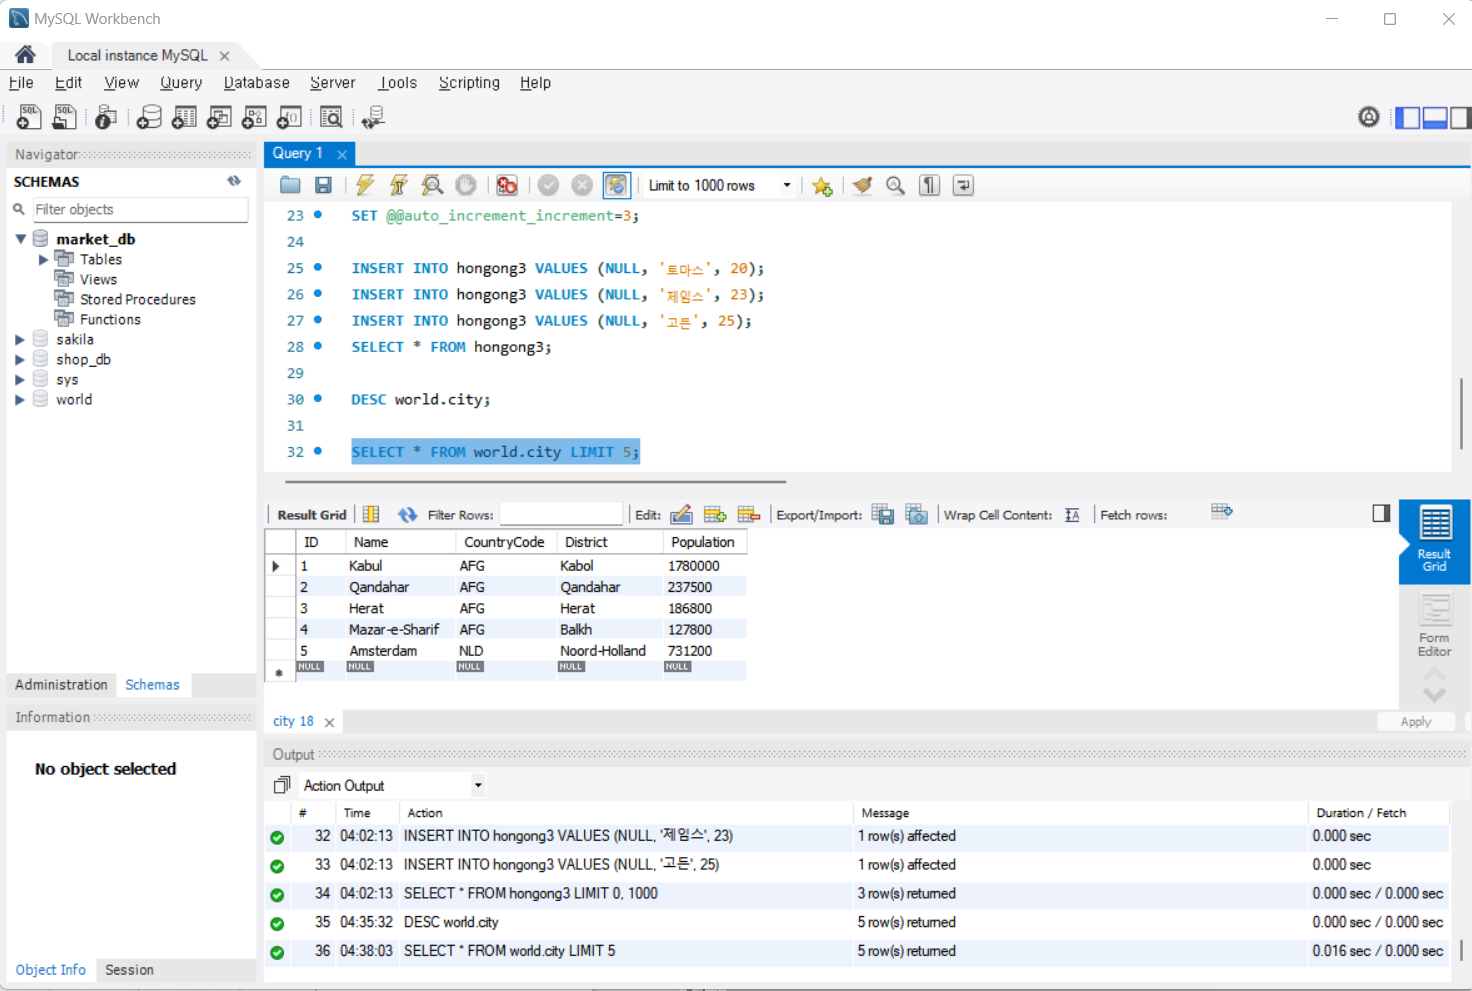Show next result panel options chevron
The width and height of the screenshot is (1472, 991).
[x=1435, y=695]
